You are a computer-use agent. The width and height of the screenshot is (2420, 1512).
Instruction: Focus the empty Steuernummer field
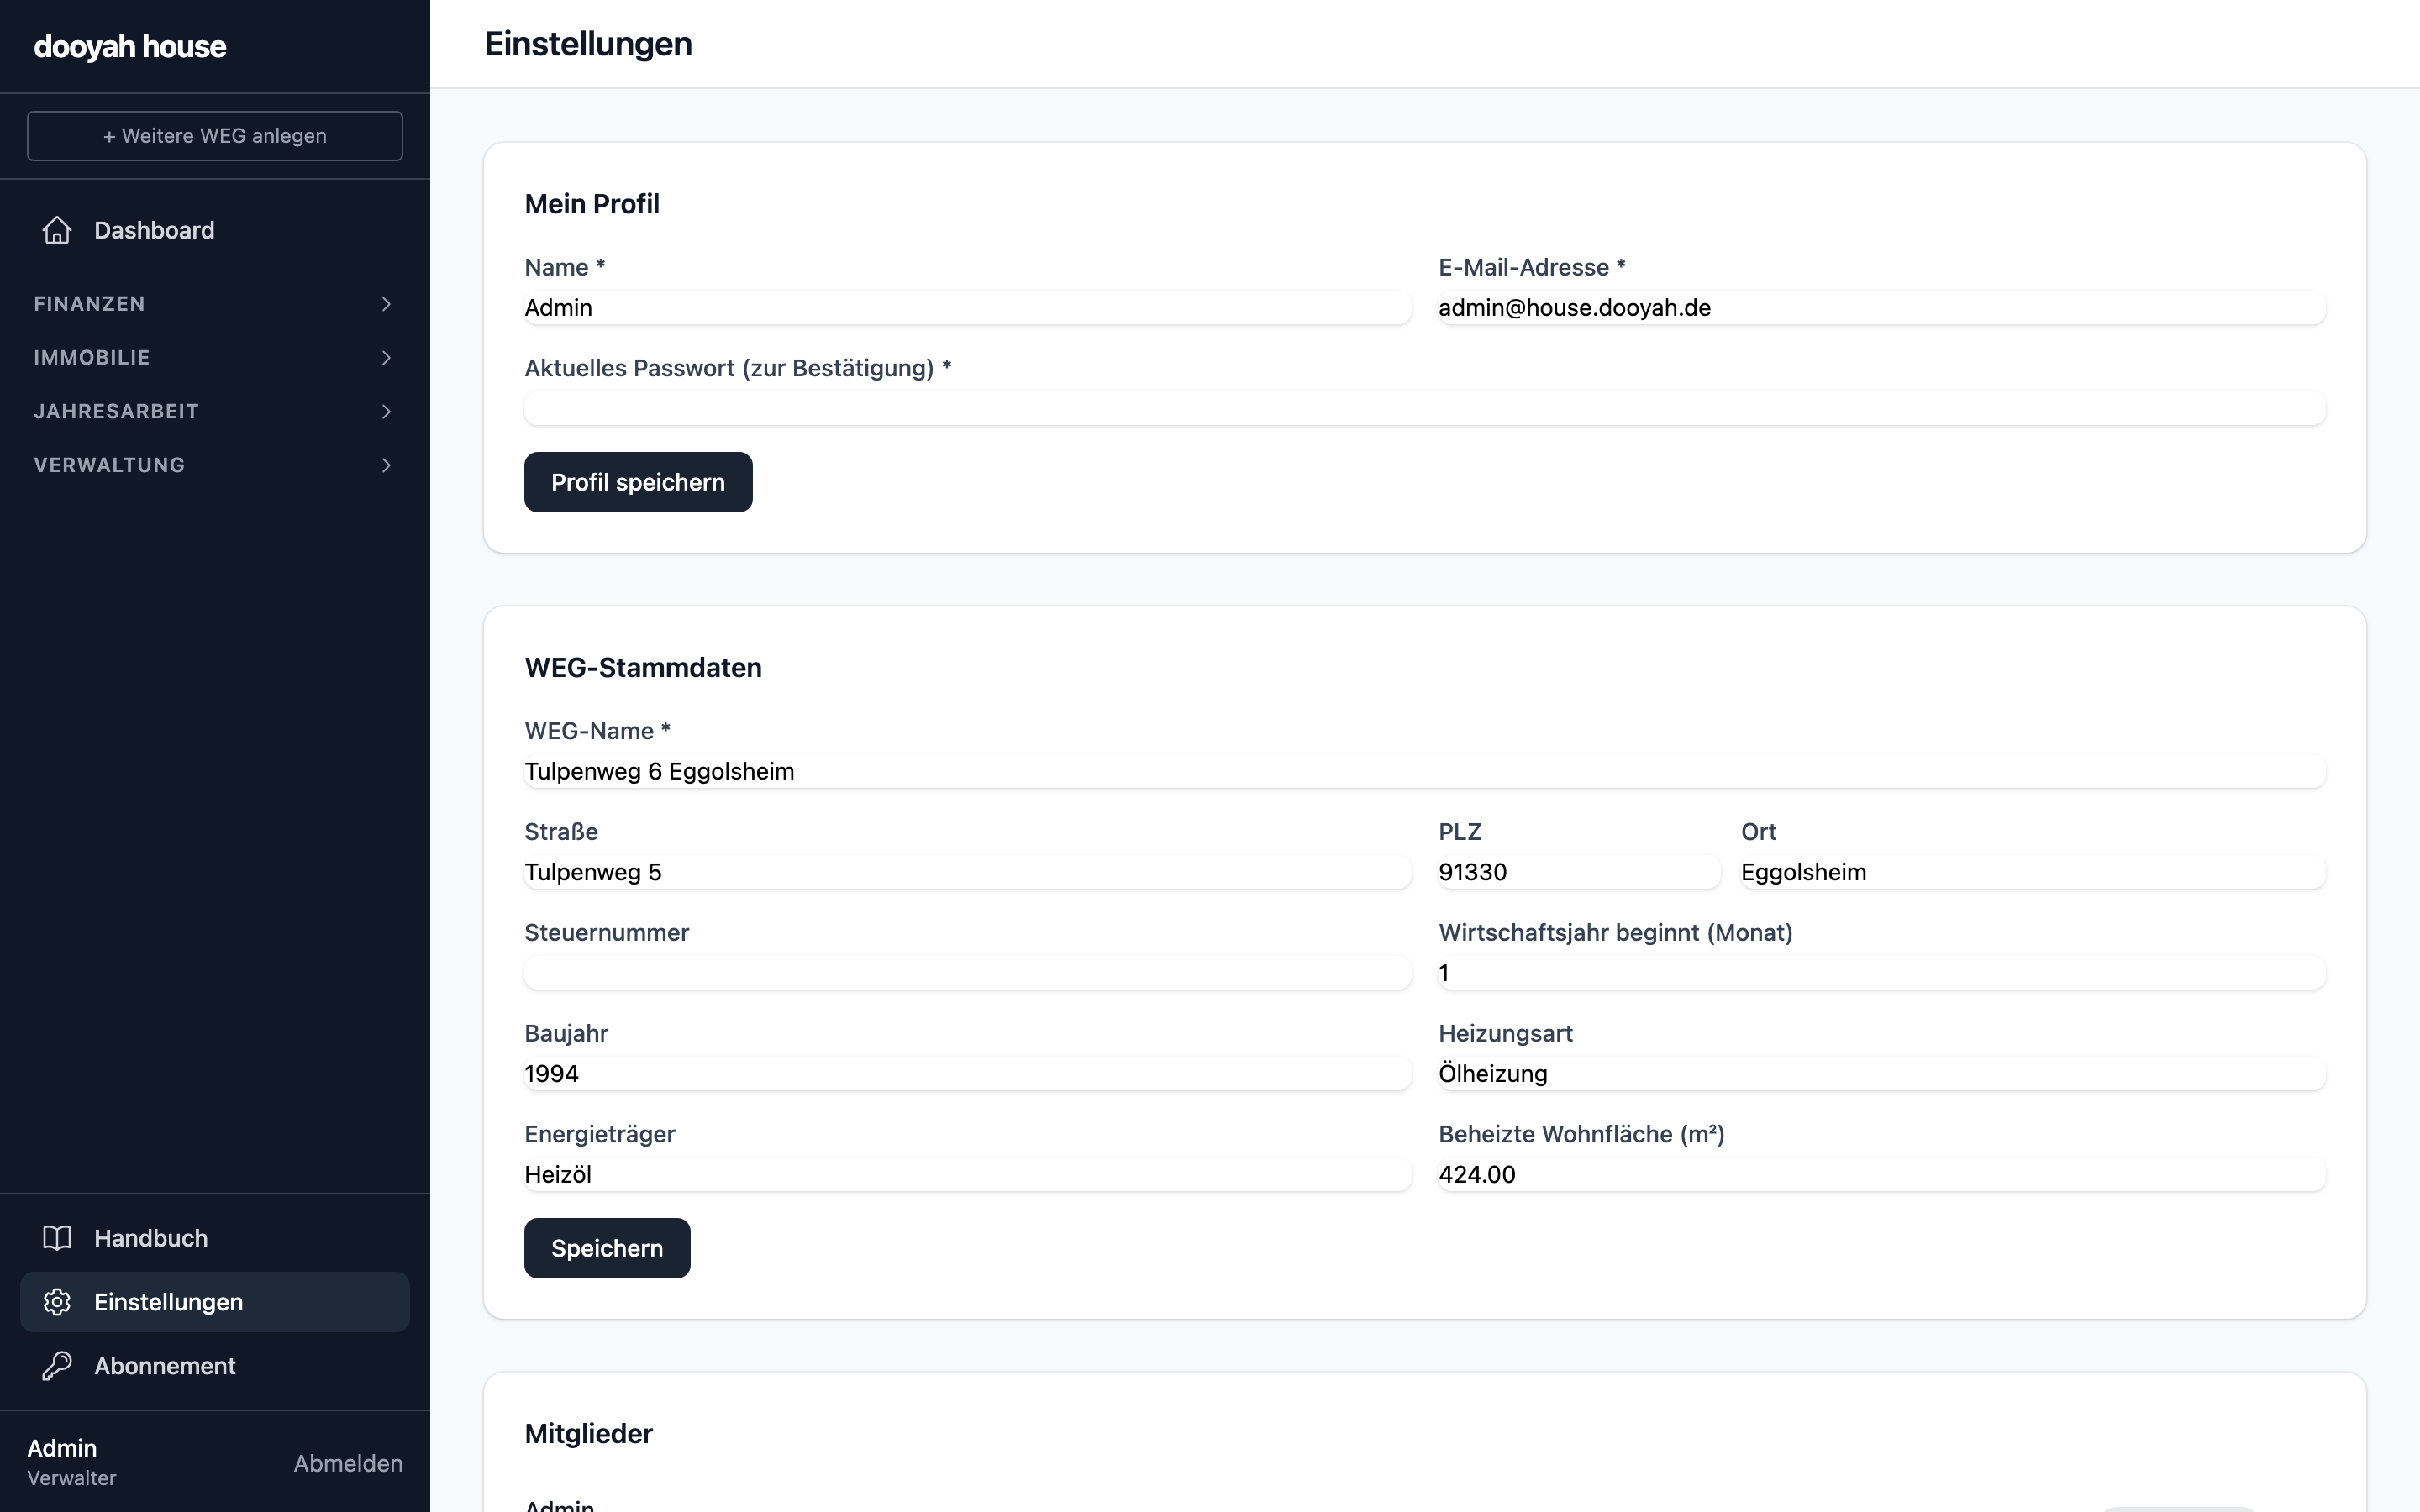pyautogui.click(x=967, y=973)
